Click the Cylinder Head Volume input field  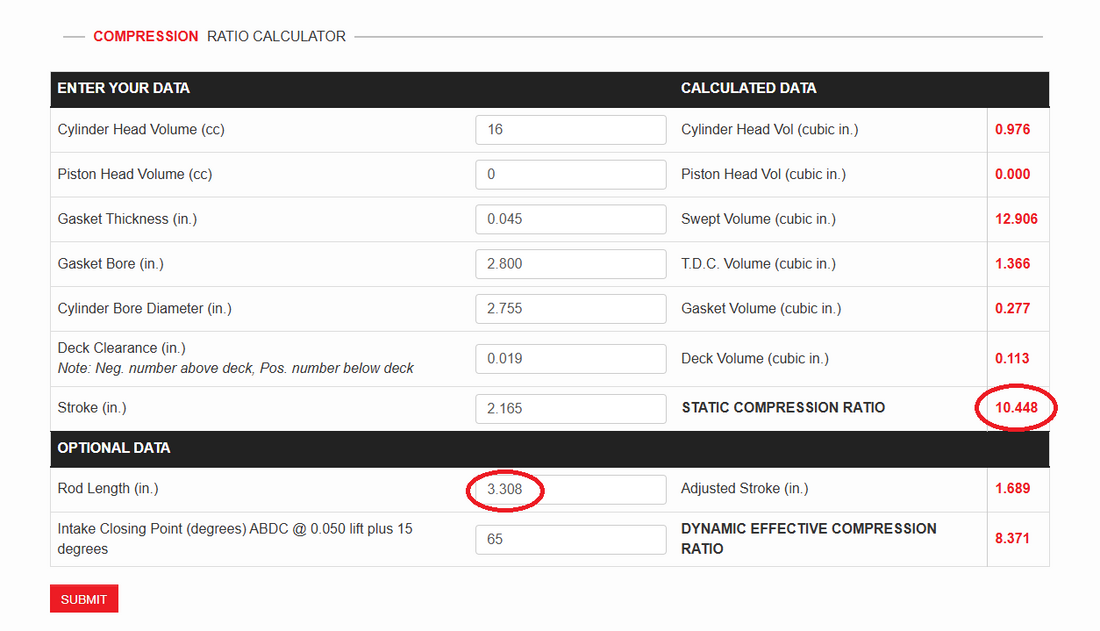(570, 130)
